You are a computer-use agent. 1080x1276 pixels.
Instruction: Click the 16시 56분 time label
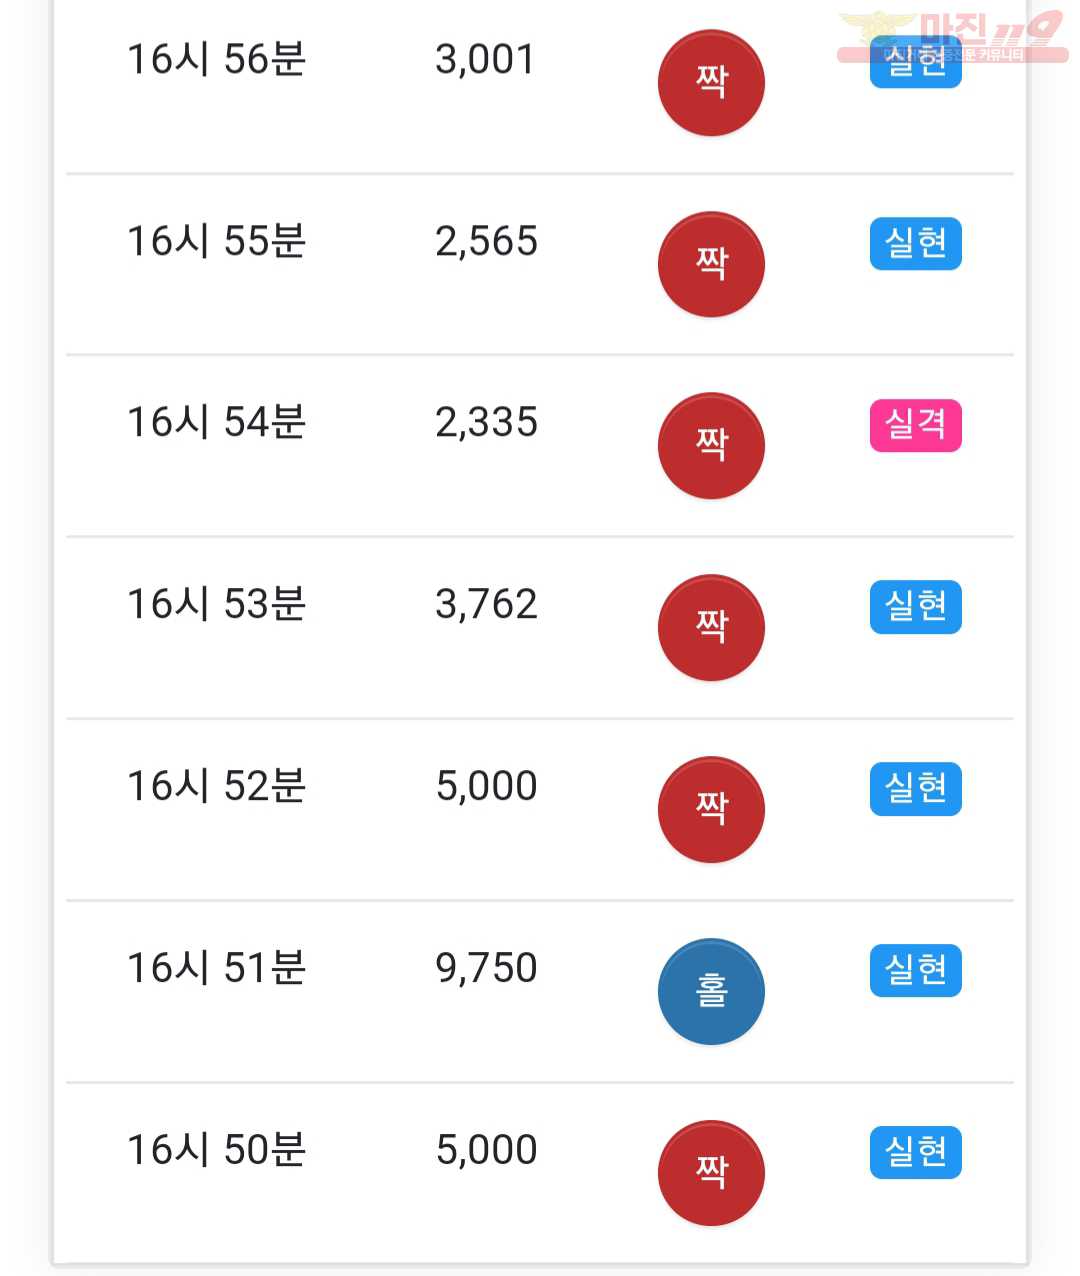point(217,59)
